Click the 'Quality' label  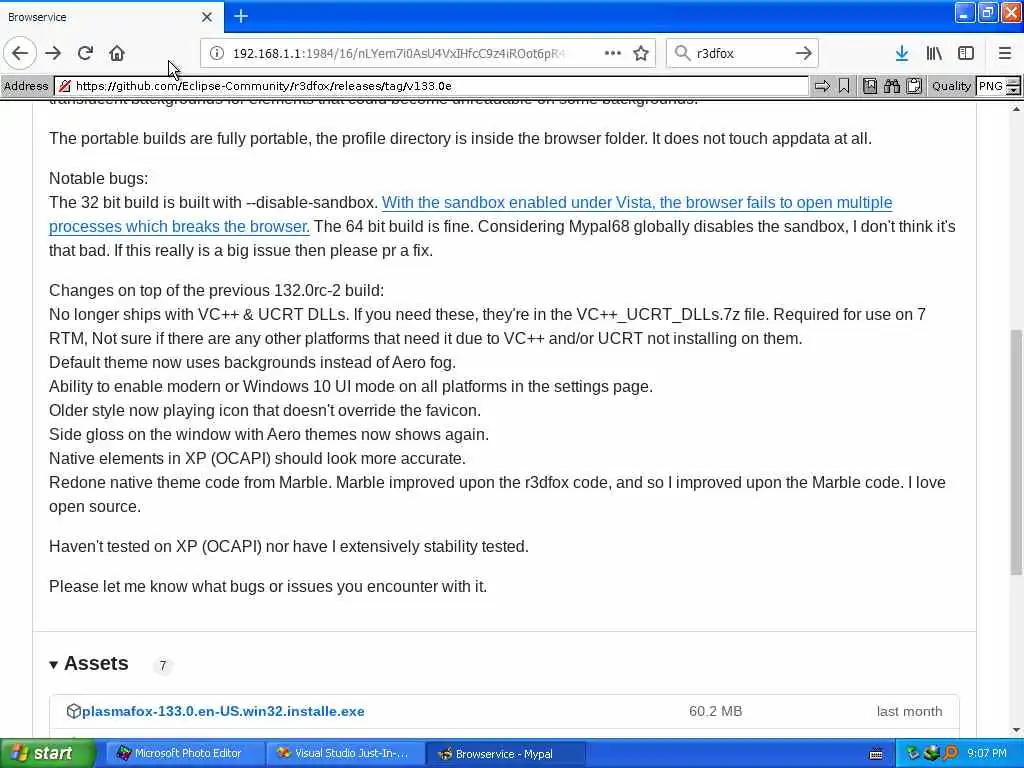(x=951, y=86)
